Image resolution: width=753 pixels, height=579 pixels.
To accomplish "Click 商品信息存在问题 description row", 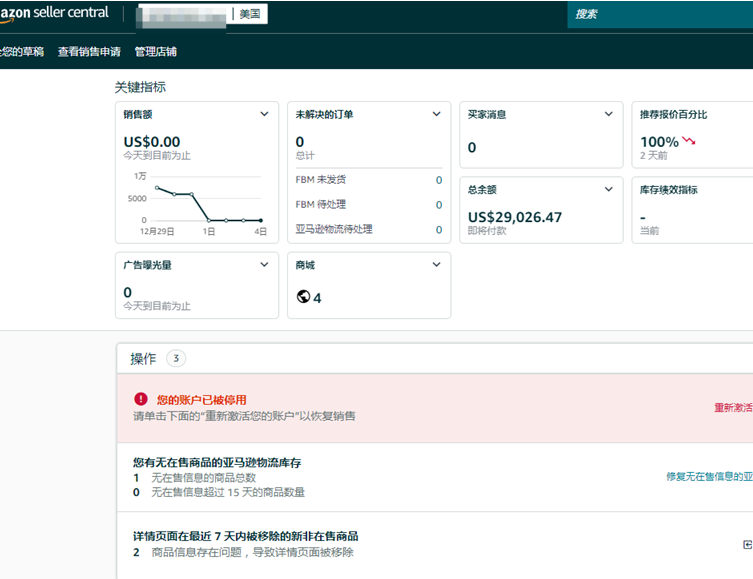I will pos(243,552).
